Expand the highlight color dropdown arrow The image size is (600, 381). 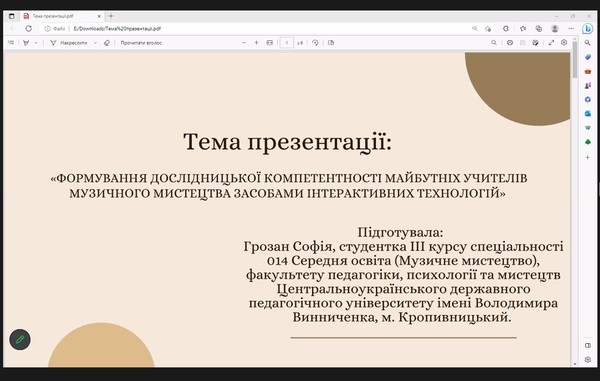[36, 43]
